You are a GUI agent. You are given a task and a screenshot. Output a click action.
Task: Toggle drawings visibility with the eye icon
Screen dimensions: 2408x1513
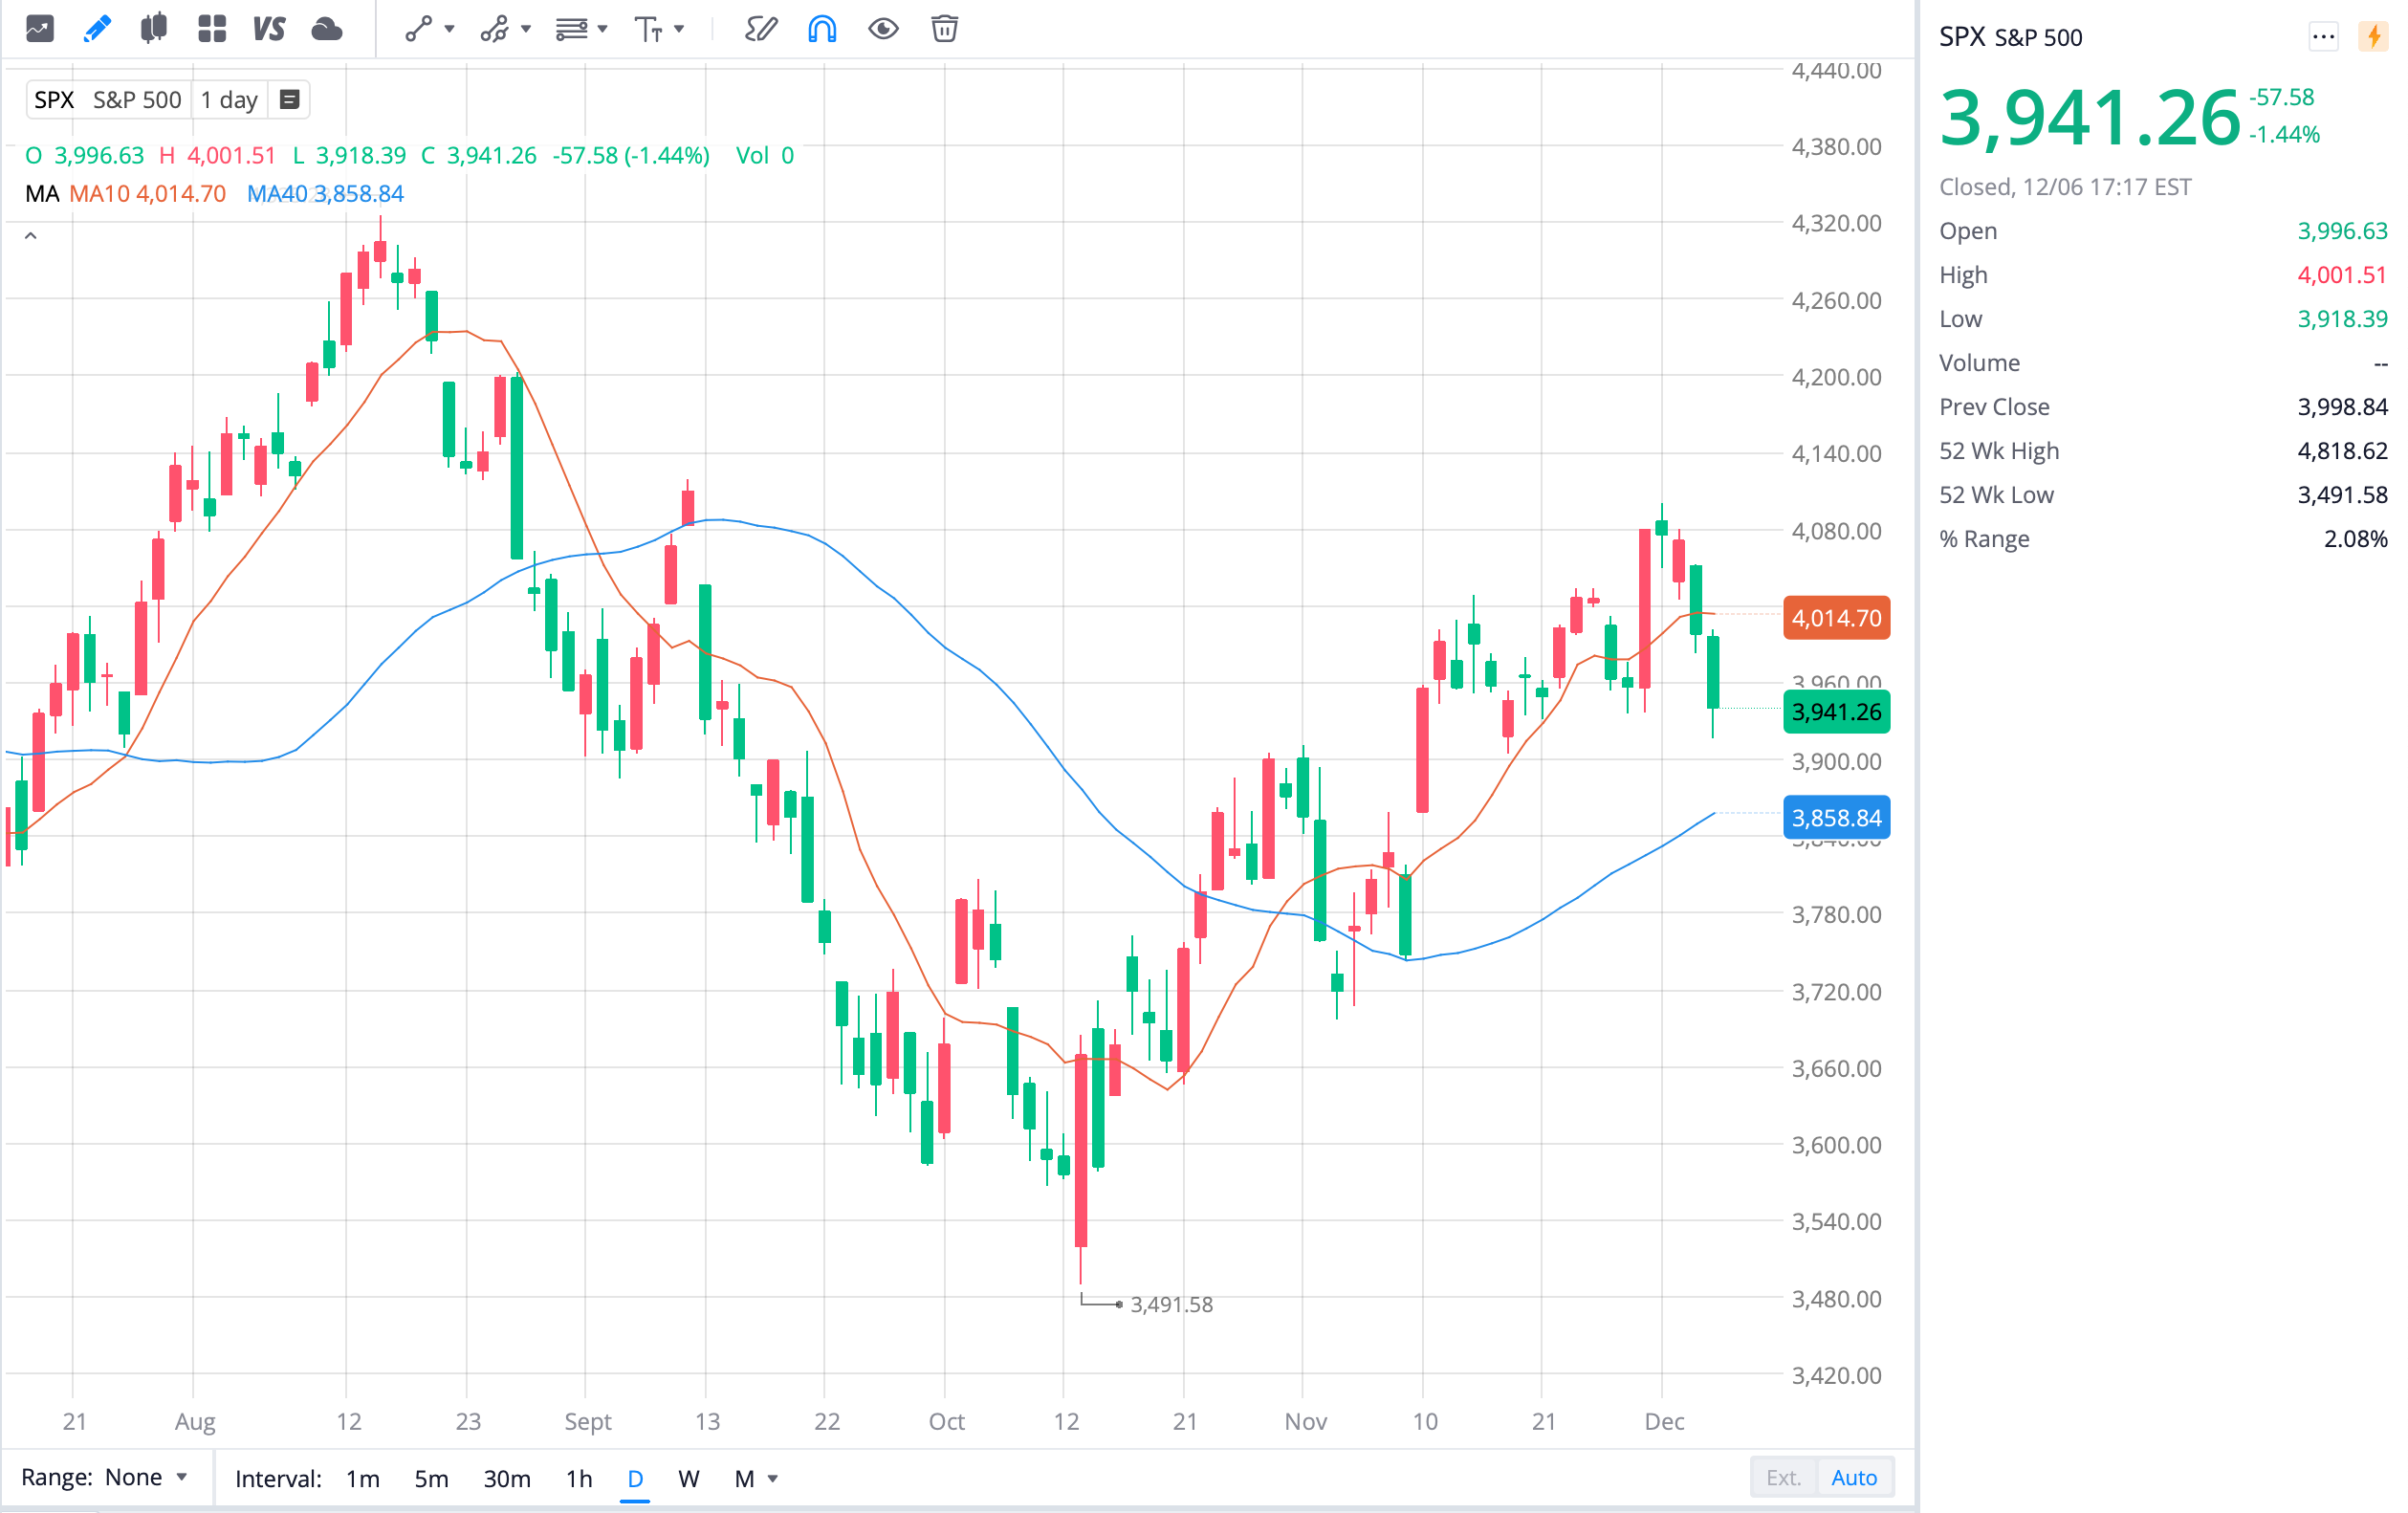883,29
